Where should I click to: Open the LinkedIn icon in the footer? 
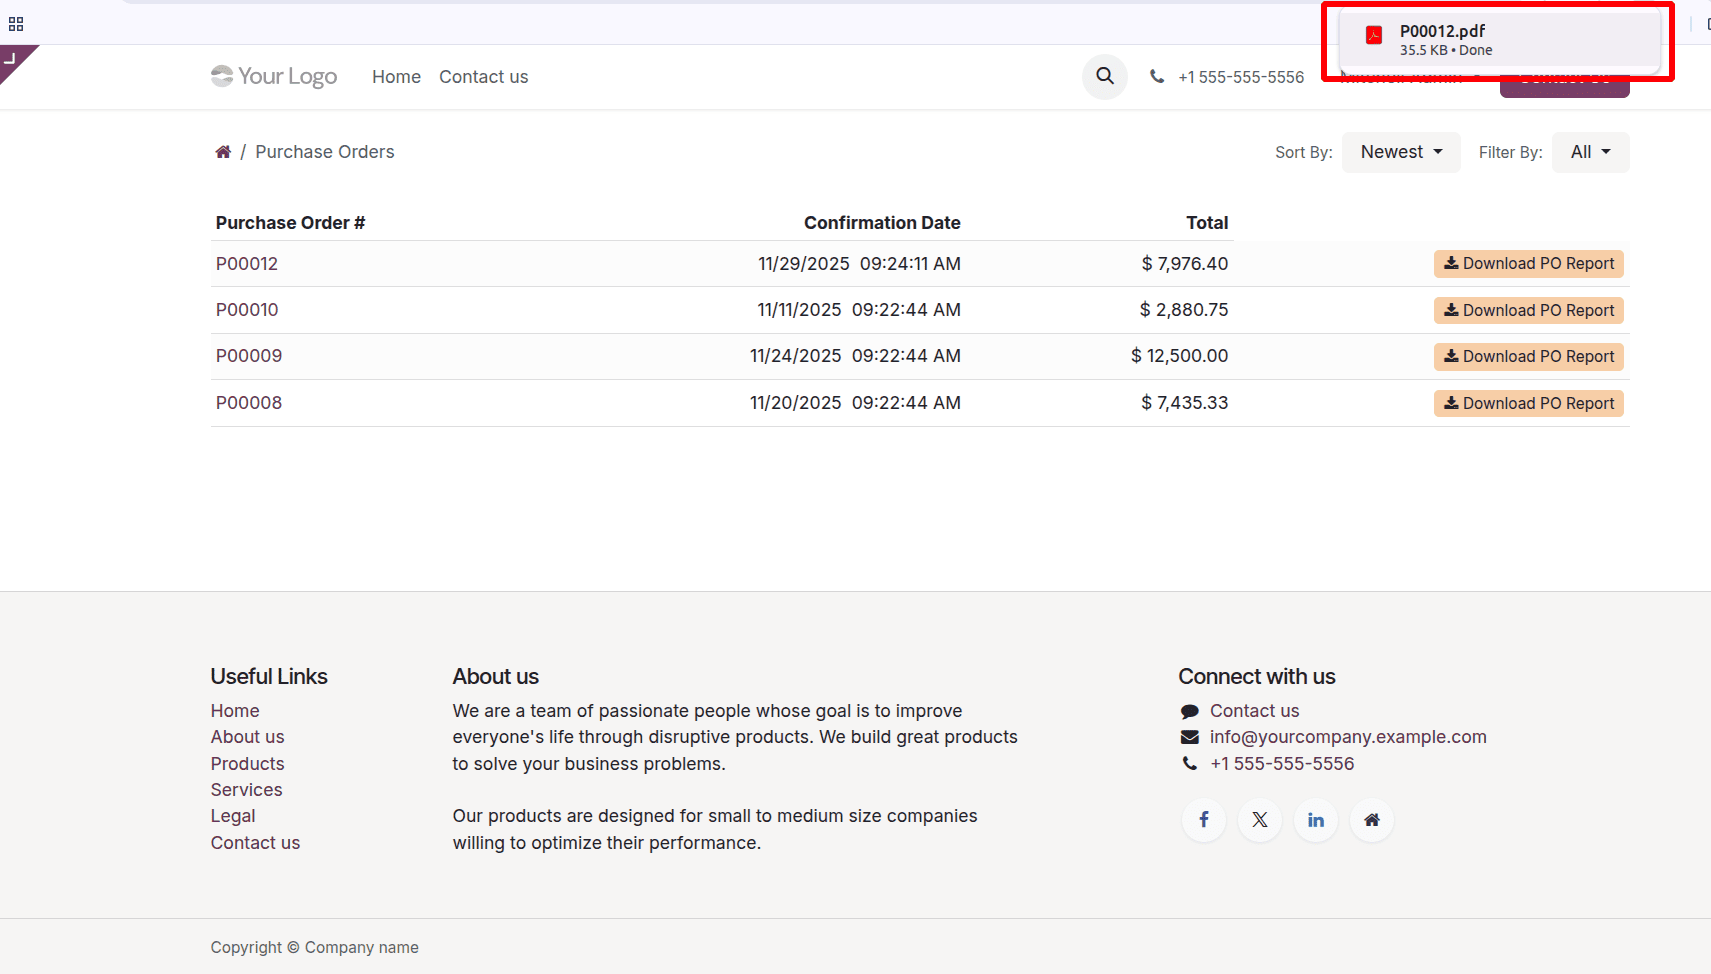click(1316, 819)
